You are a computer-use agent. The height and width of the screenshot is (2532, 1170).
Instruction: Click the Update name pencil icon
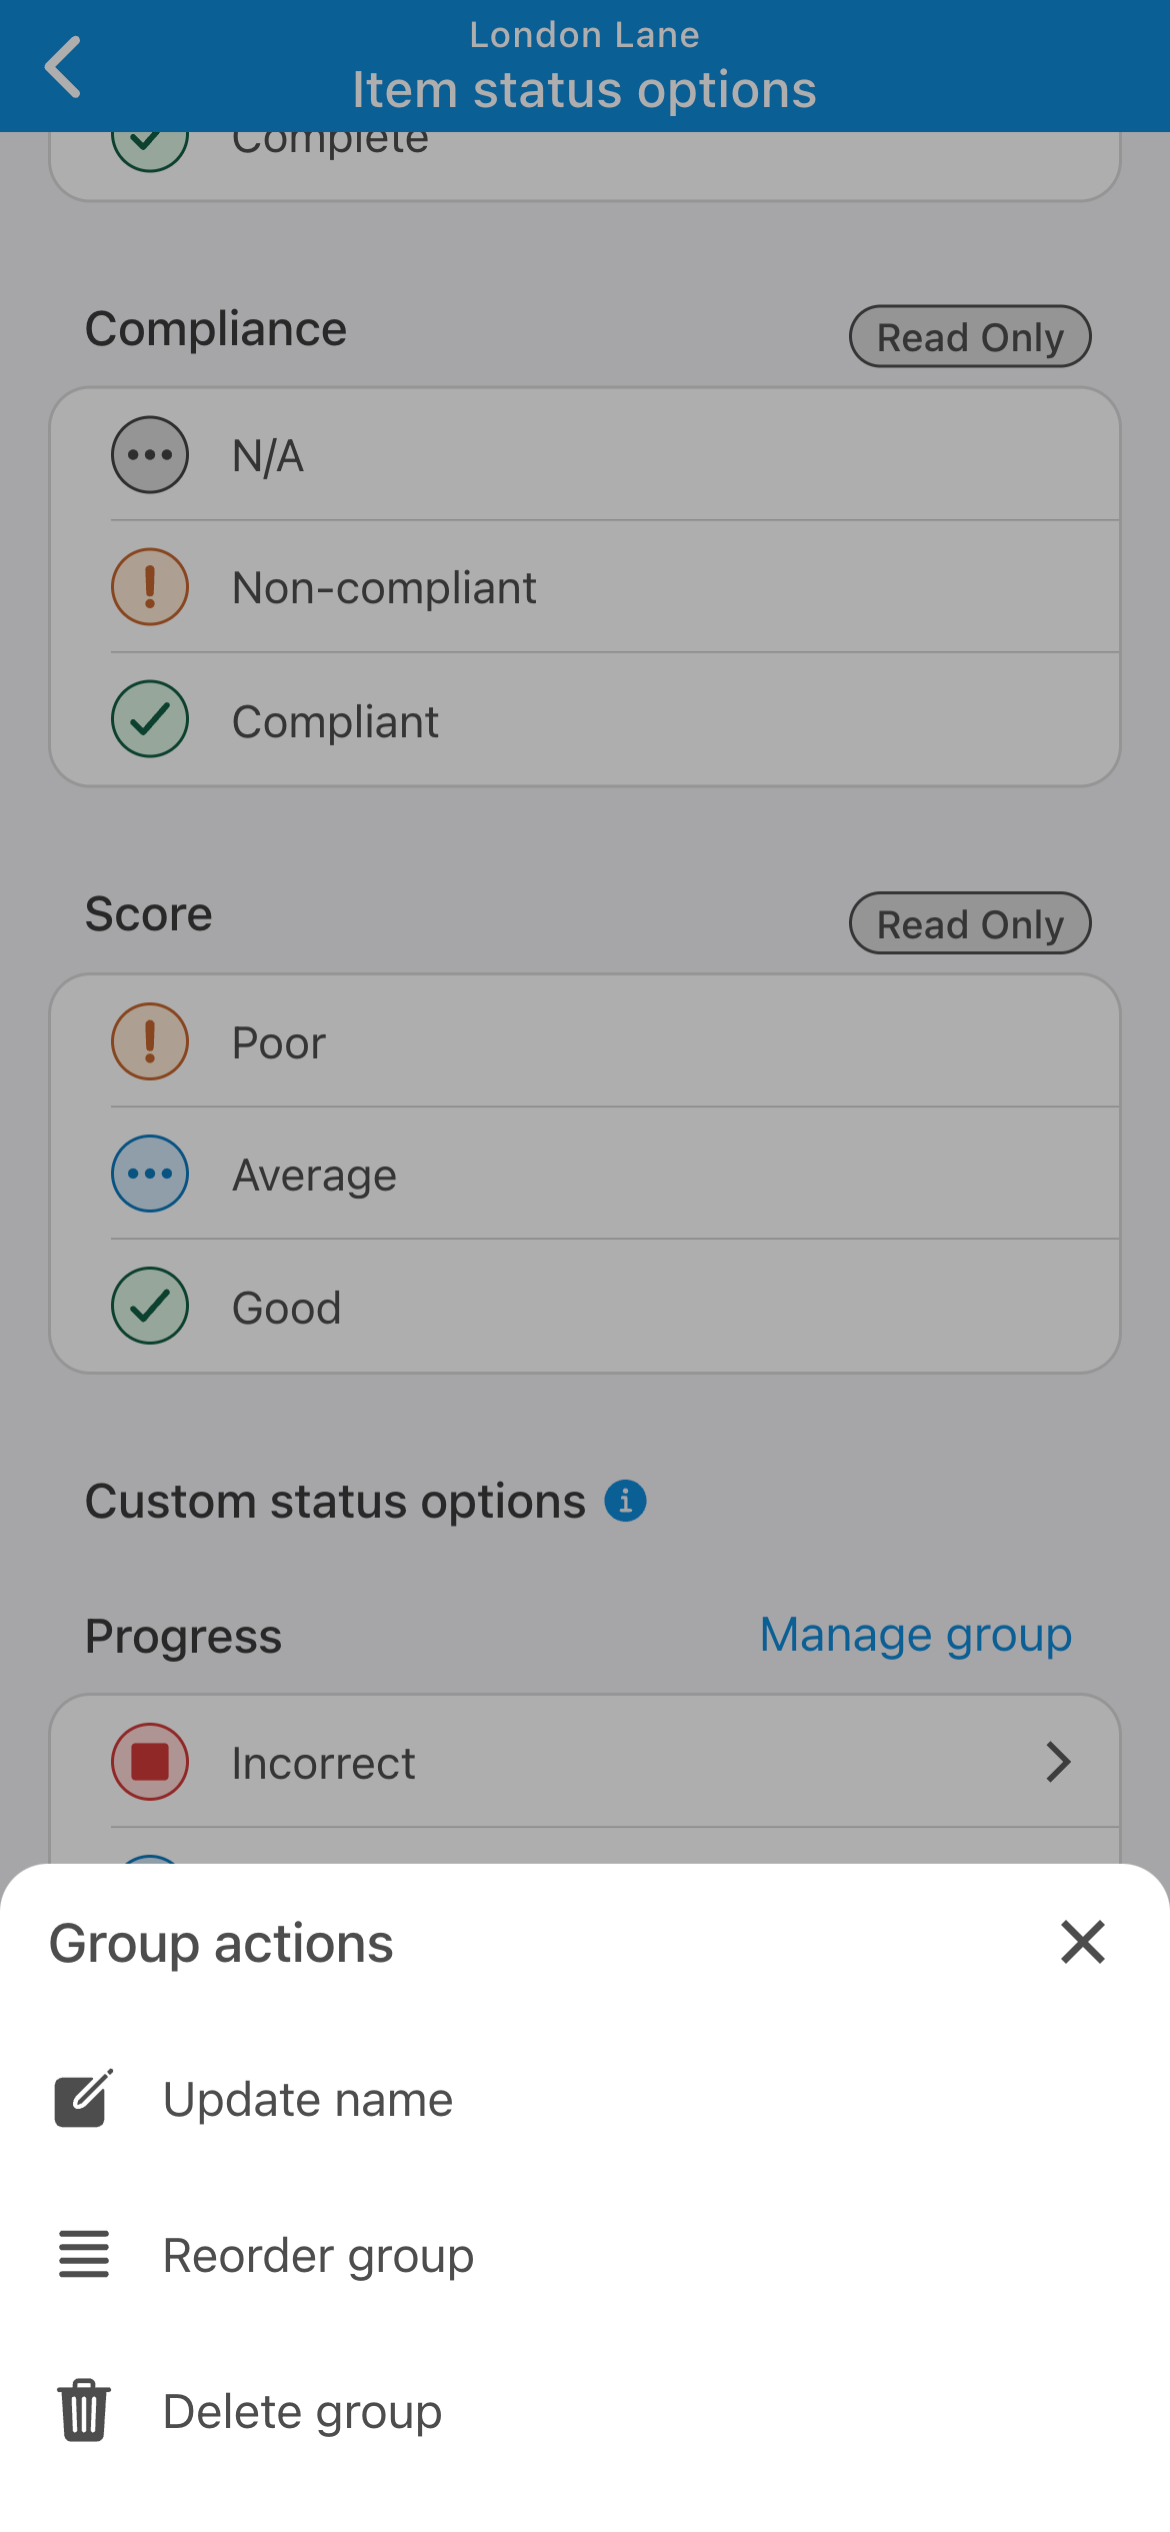[x=84, y=2099]
